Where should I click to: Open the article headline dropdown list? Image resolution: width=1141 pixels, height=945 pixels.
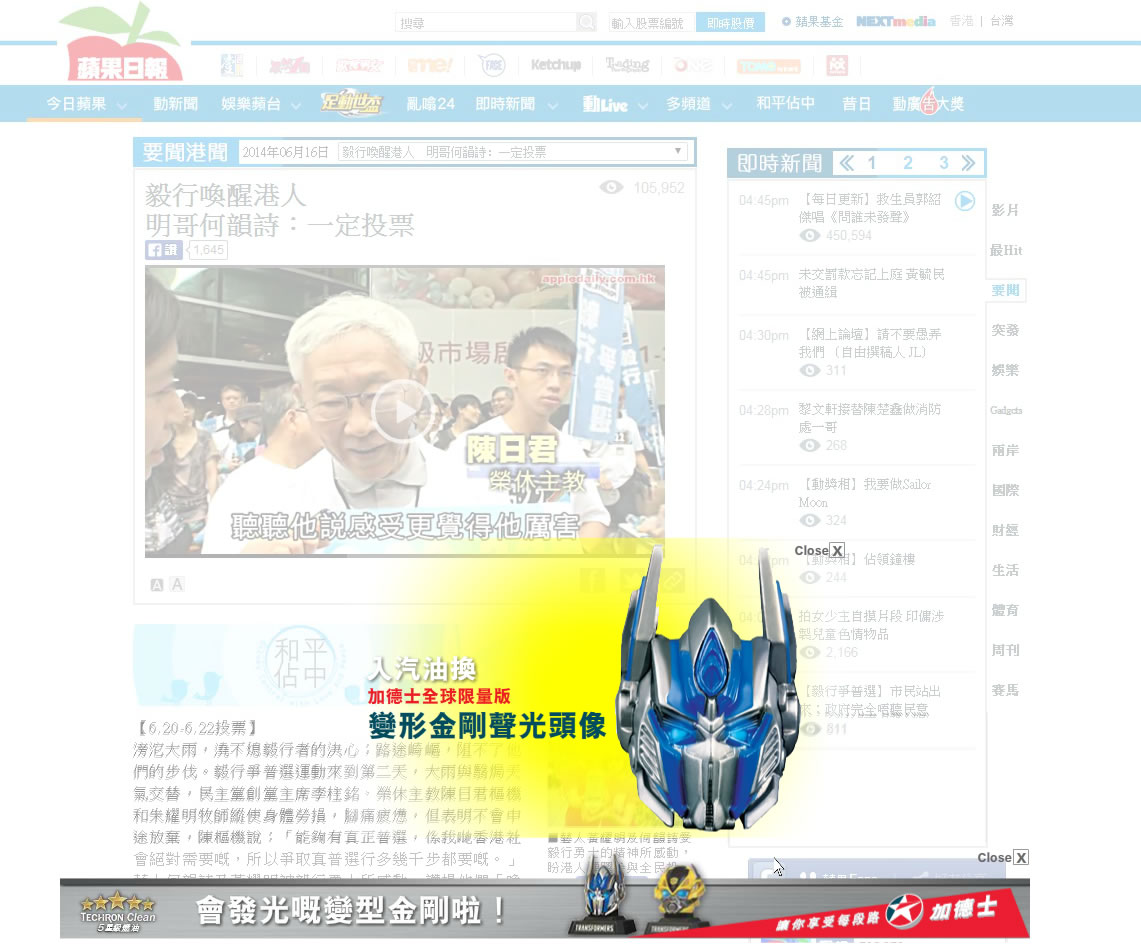(513, 152)
